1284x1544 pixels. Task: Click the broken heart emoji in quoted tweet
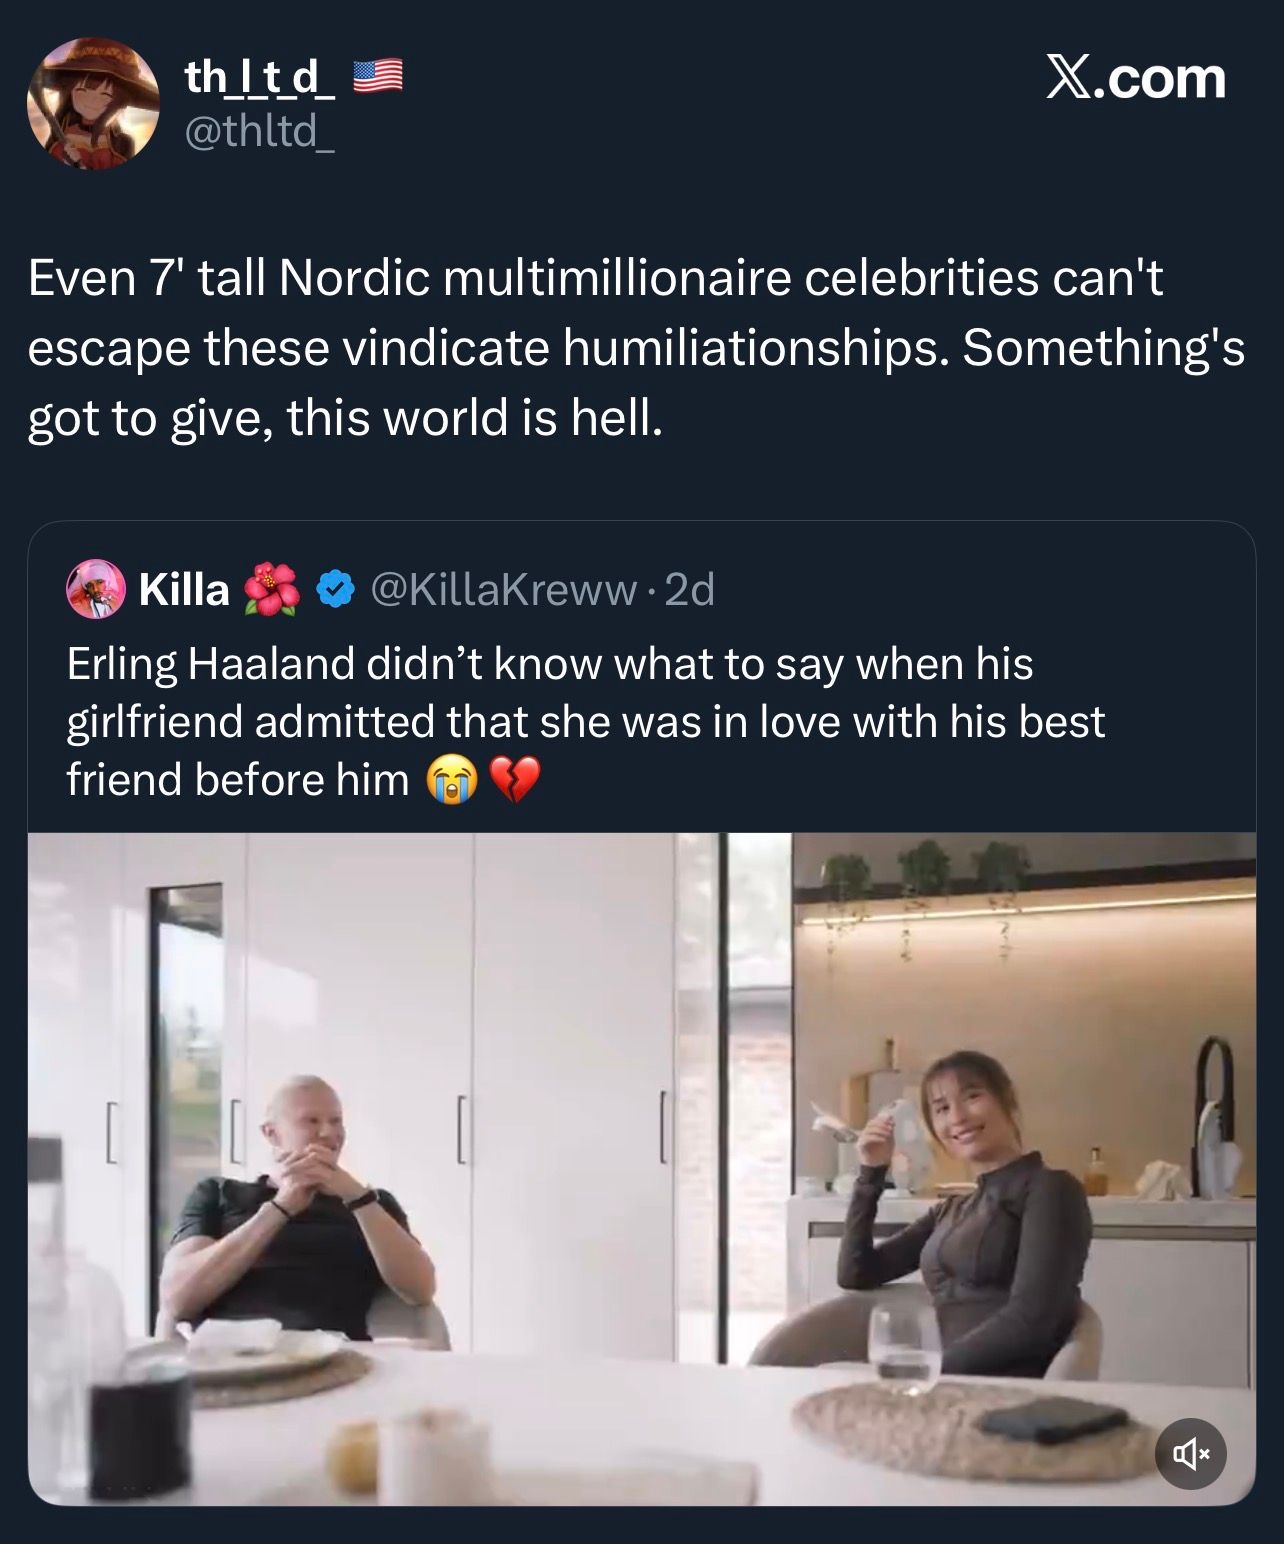pyautogui.click(x=514, y=781)
